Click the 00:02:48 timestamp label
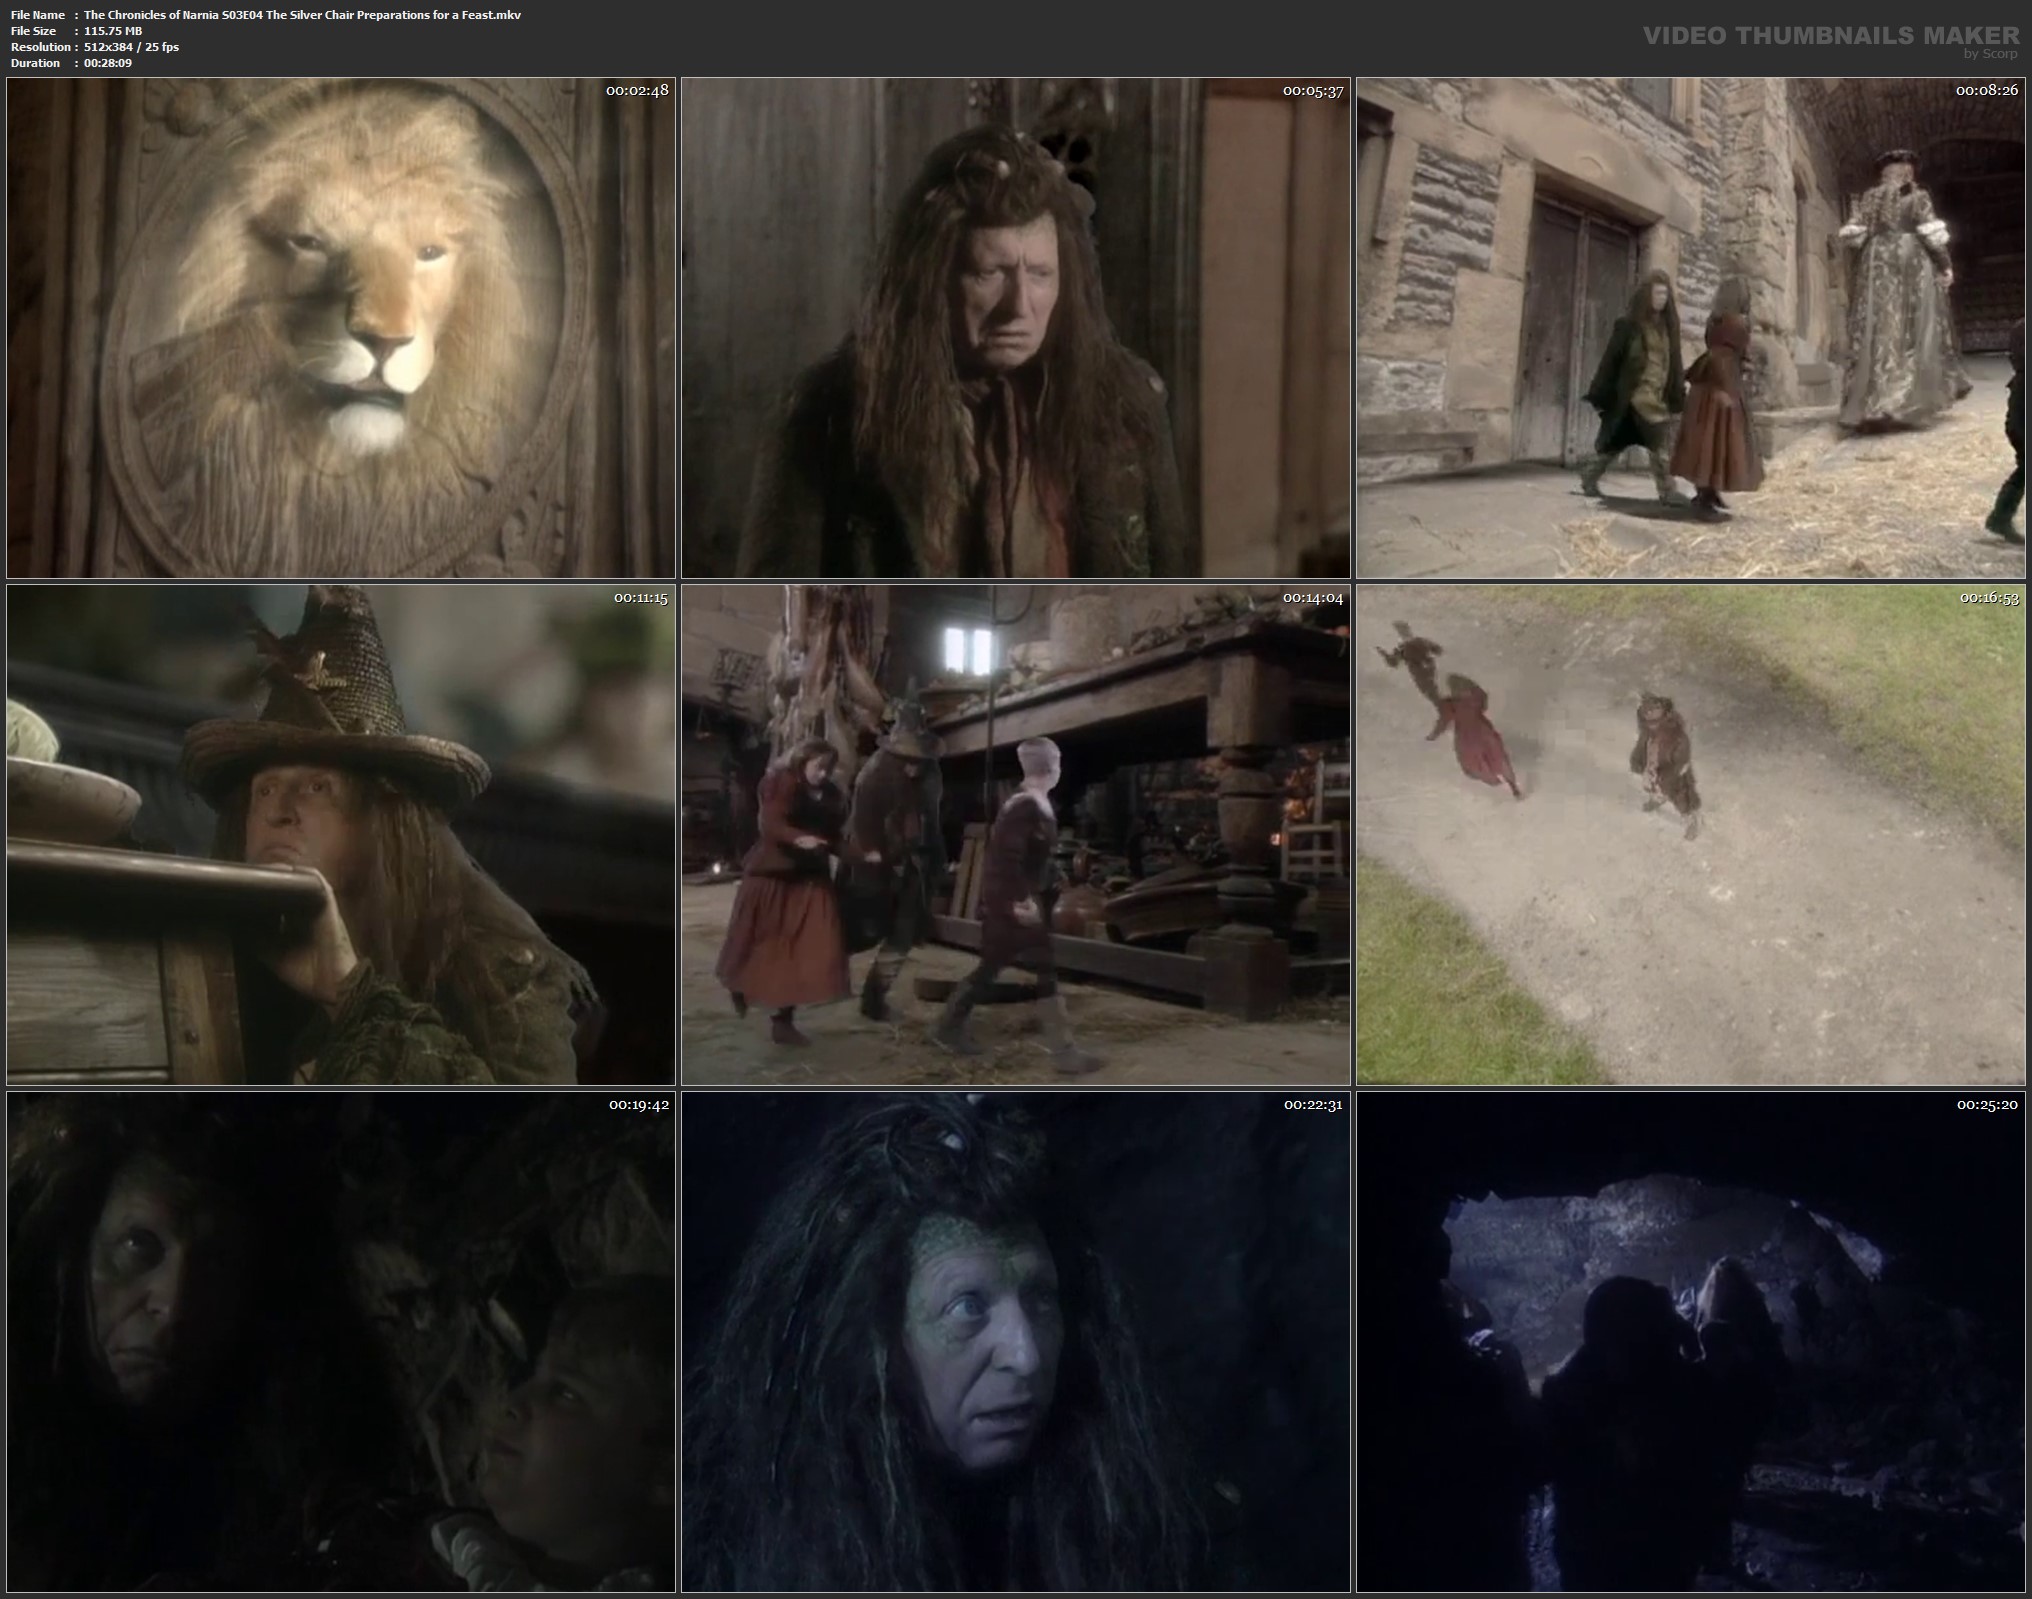This screenshot has height=1599, width=2032. tap(637, 90)
